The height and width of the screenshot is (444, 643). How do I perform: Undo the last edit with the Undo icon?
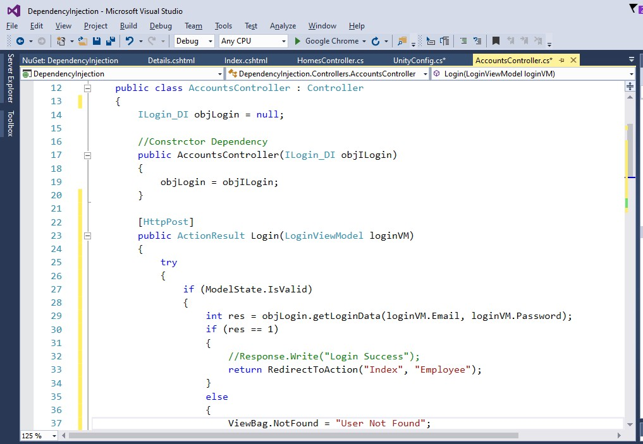[x=130, y=41]
